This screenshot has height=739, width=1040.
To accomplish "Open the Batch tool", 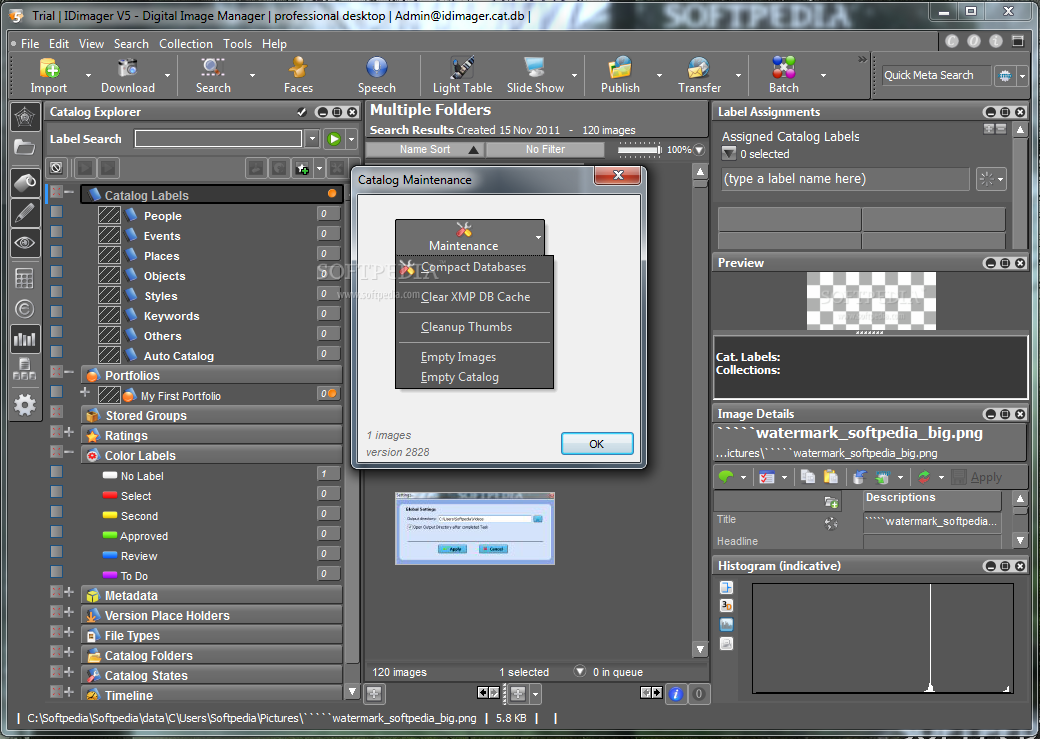I will click(x=783, y=75).
